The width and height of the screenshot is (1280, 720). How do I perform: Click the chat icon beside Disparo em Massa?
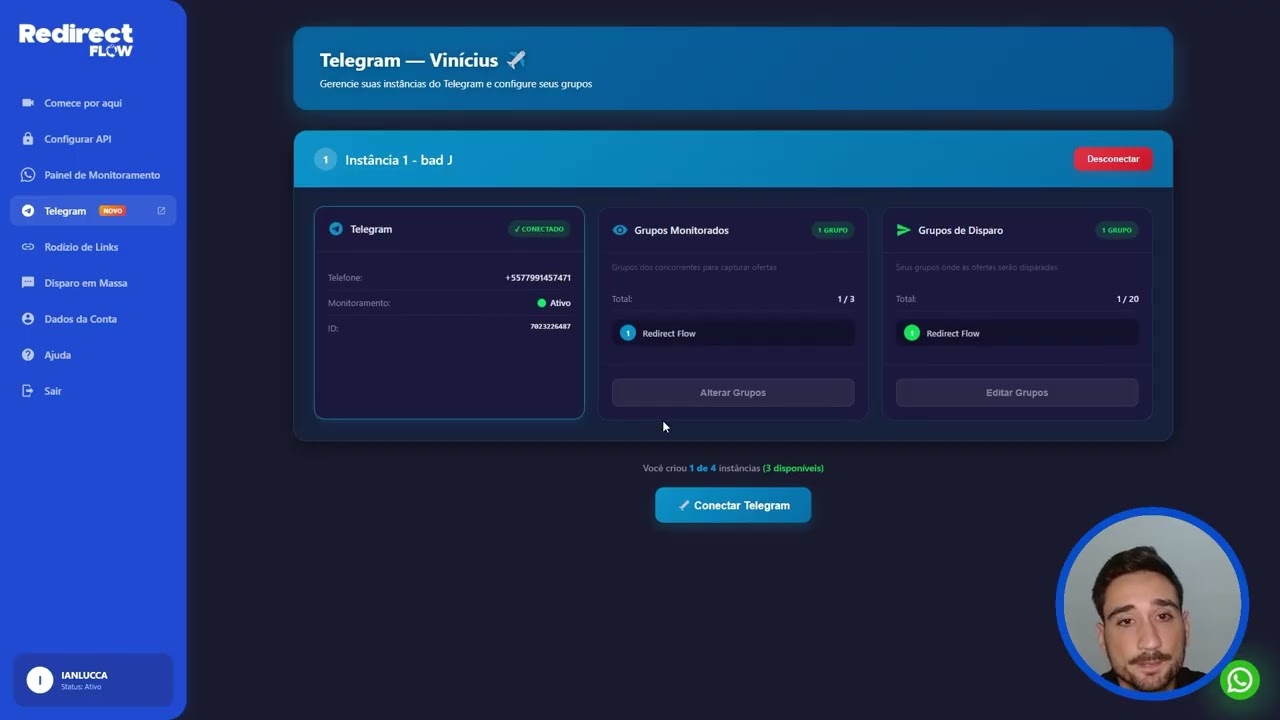click(x=28, y=283)
